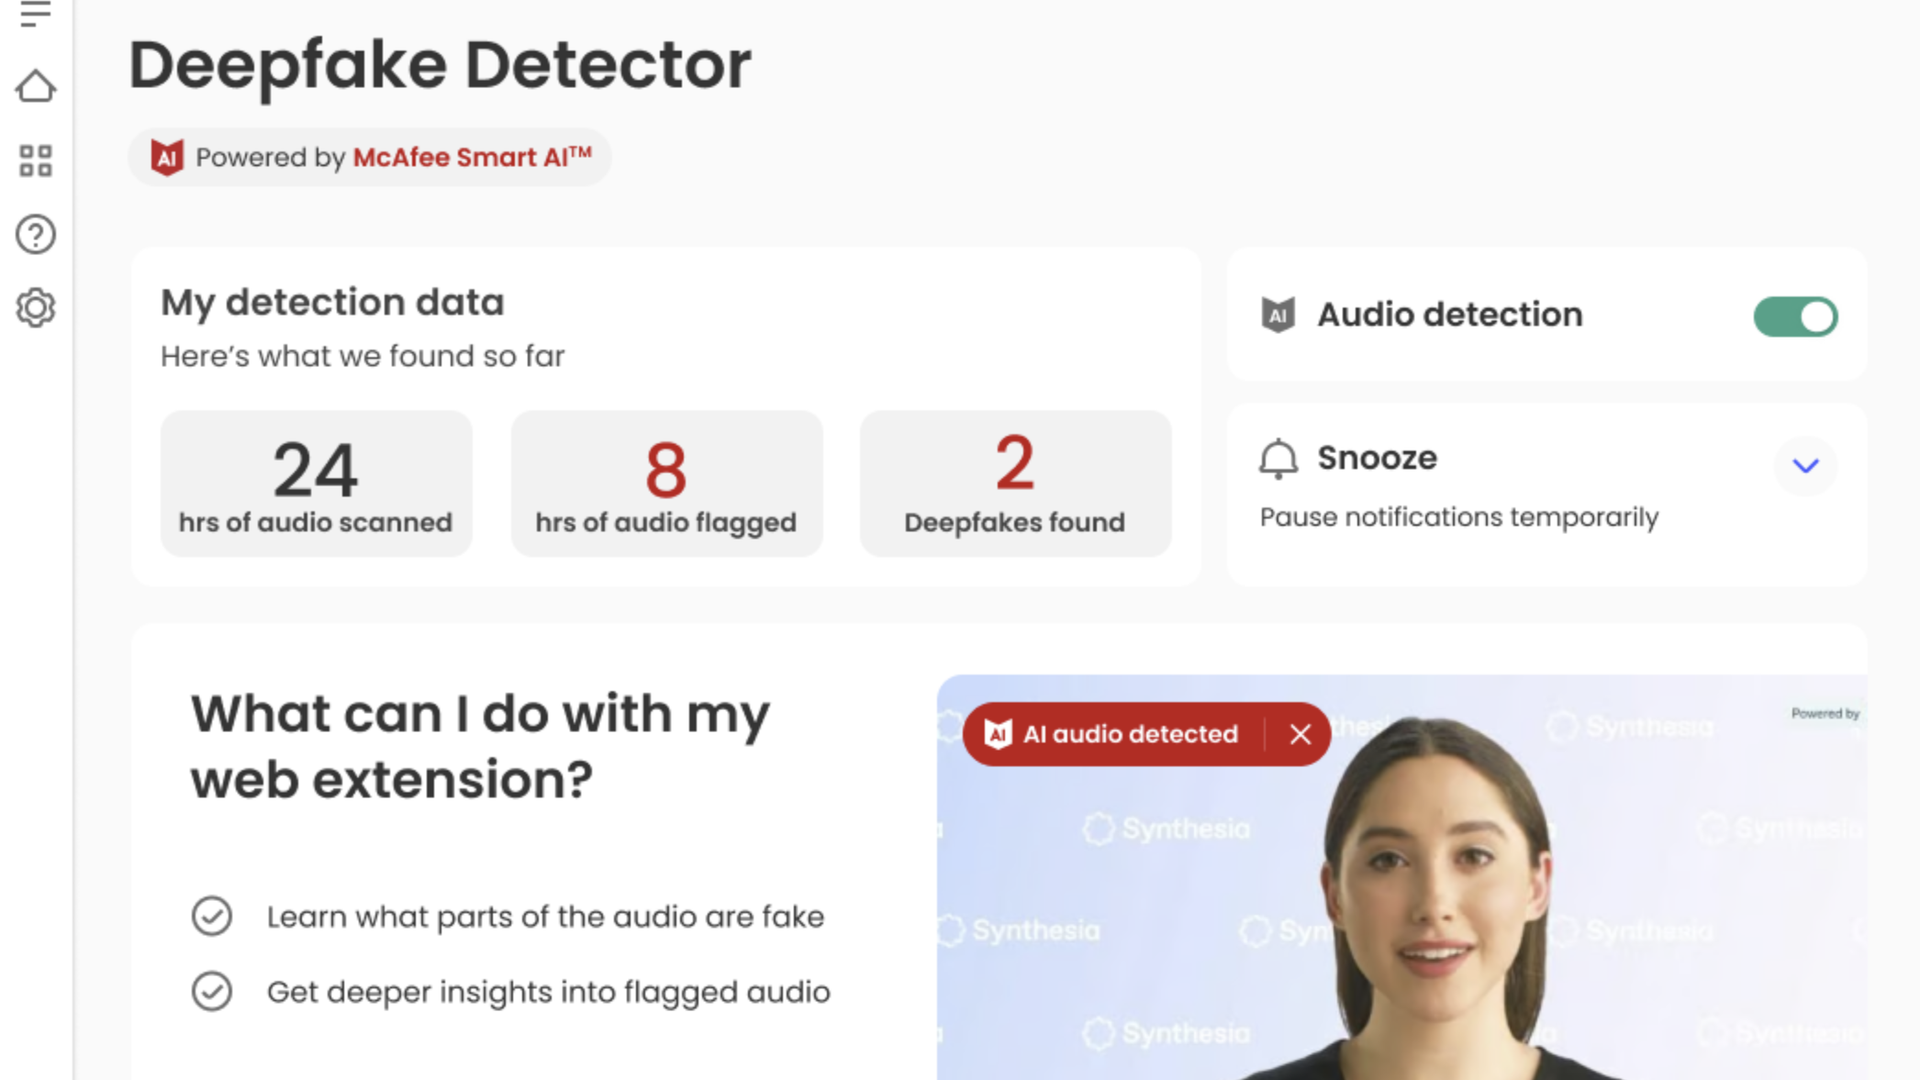Open the home icon in the sidebar
The height and width of the screenshot is (1080, 1920).
[36, 88]
